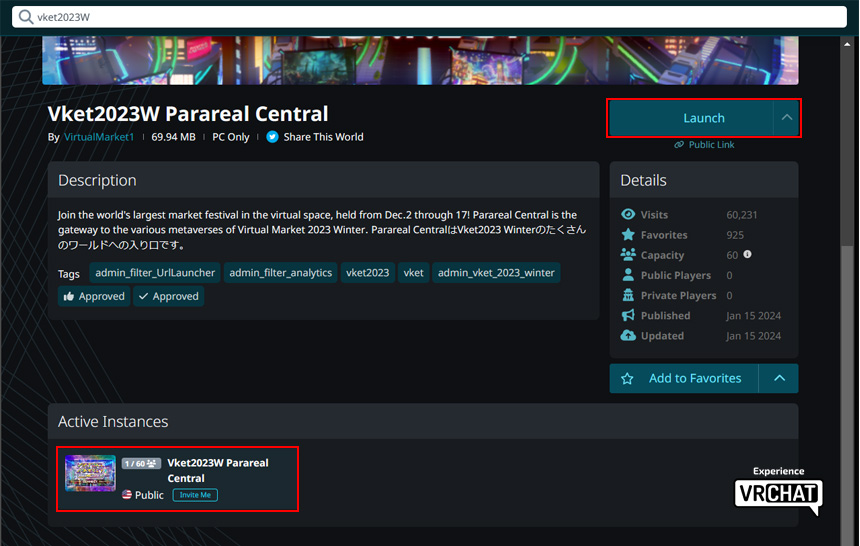Expand the Add to Favorites dropdown arrow
Viewport: 860px width, 546px height.
coord(779,379)
